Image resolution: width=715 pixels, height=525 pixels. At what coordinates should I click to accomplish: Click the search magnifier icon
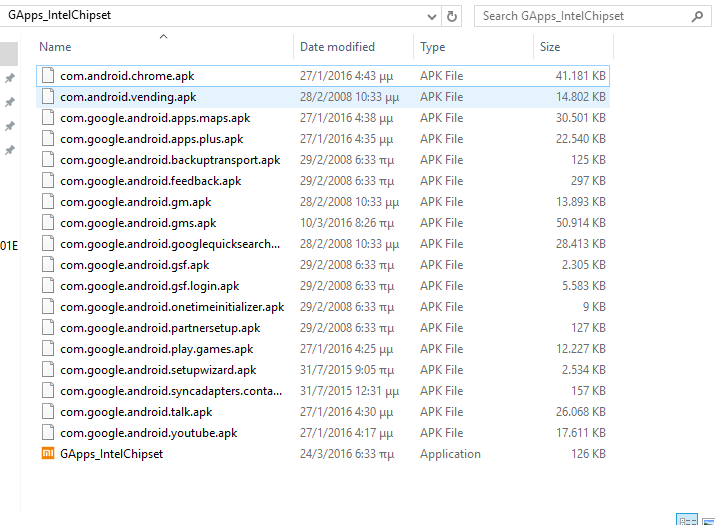[x=697, y=16]
